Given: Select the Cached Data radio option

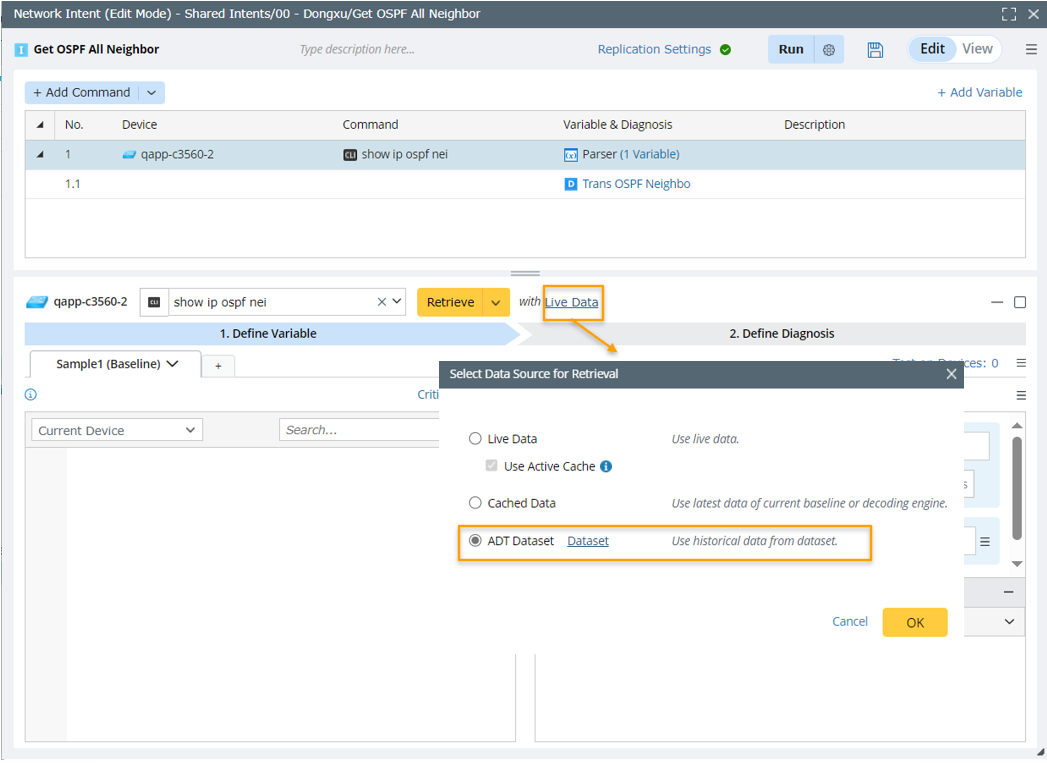Looking at the screenshot, I should 475,503.
